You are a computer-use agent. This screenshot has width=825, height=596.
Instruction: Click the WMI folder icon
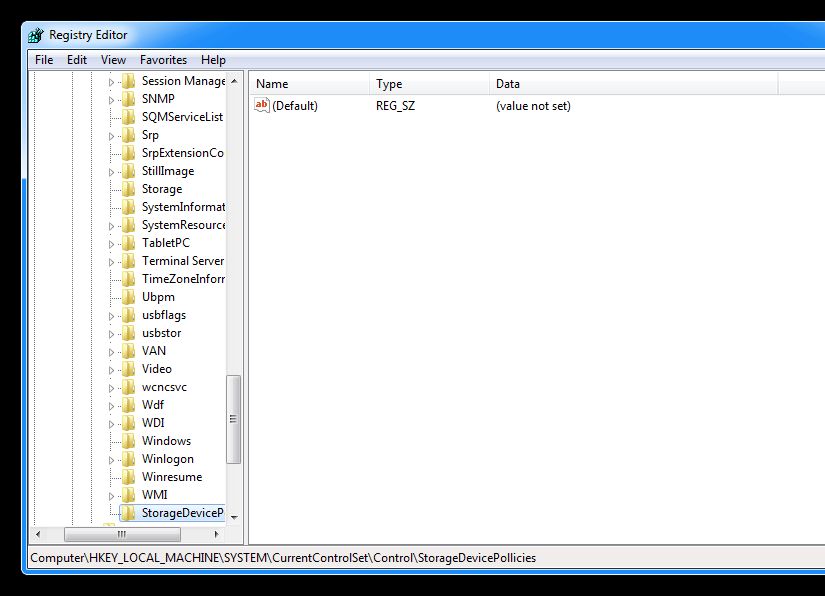pos(128,495)
